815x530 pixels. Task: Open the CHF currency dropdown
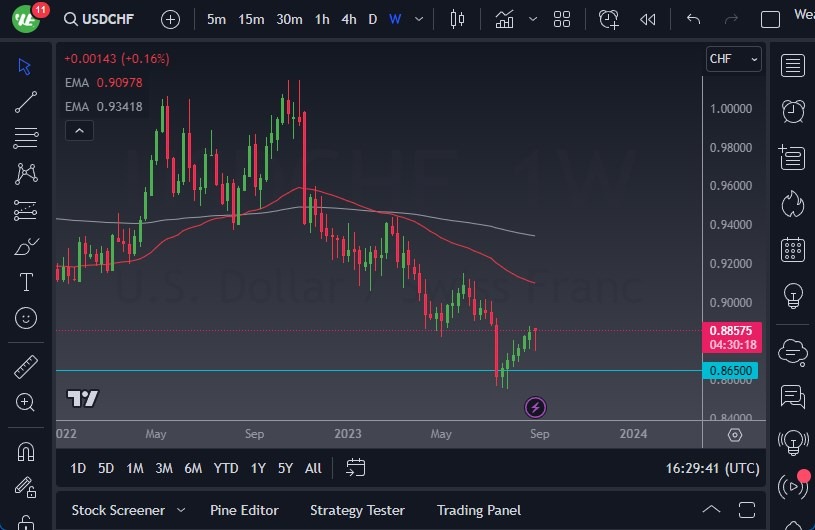(734, 59)
